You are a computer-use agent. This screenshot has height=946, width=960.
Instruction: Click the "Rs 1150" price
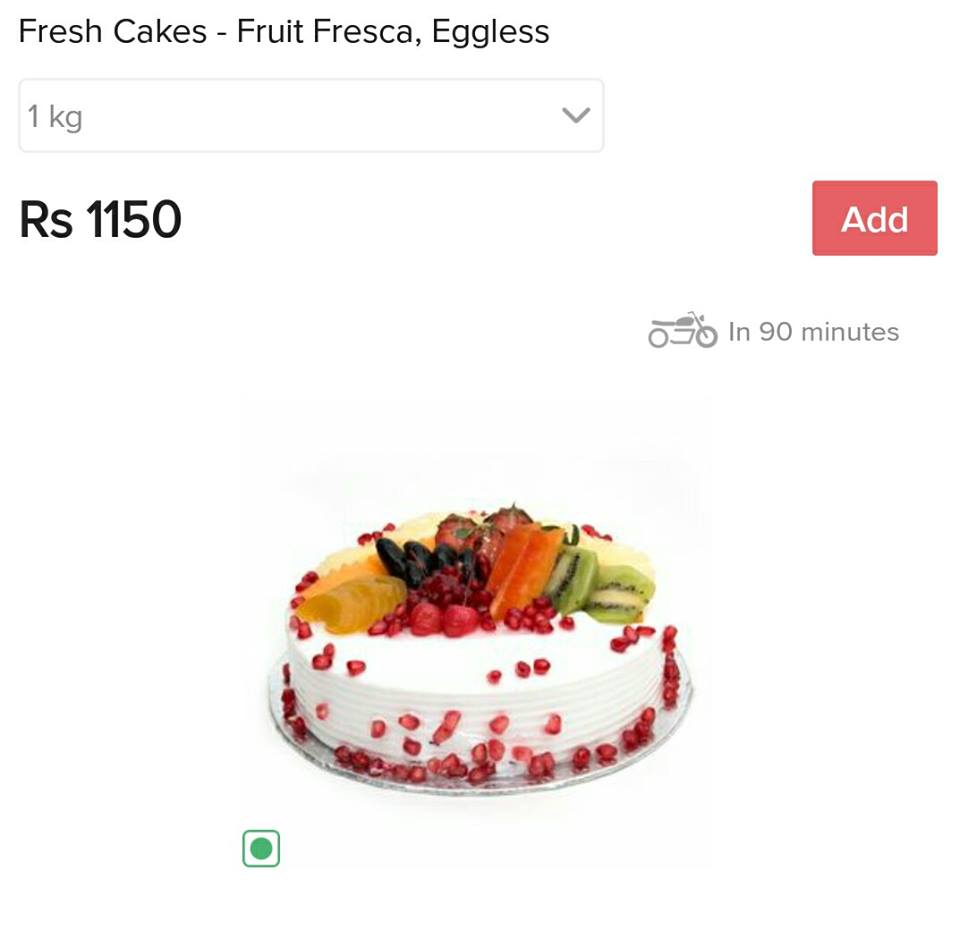(x=100, y=220)
